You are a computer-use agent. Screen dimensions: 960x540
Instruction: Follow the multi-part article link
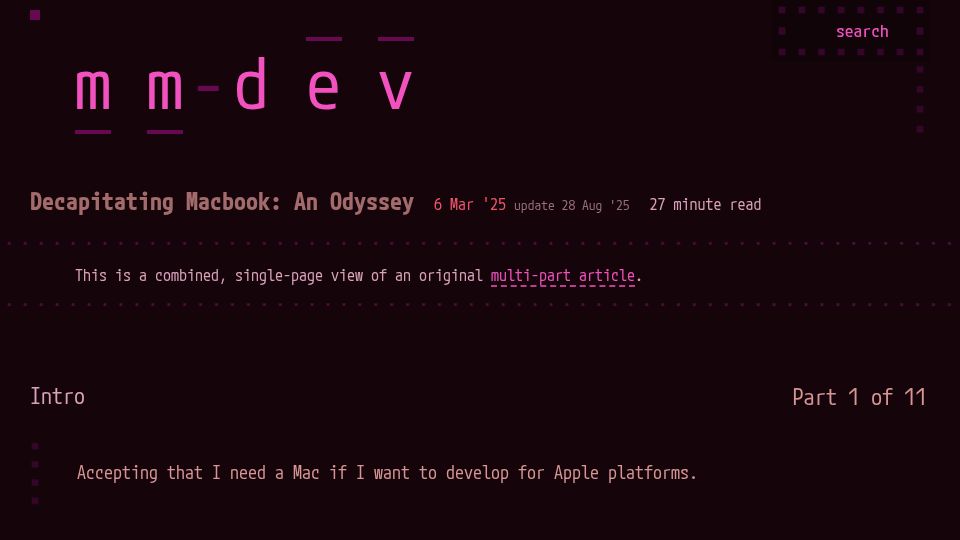point(563,276)
